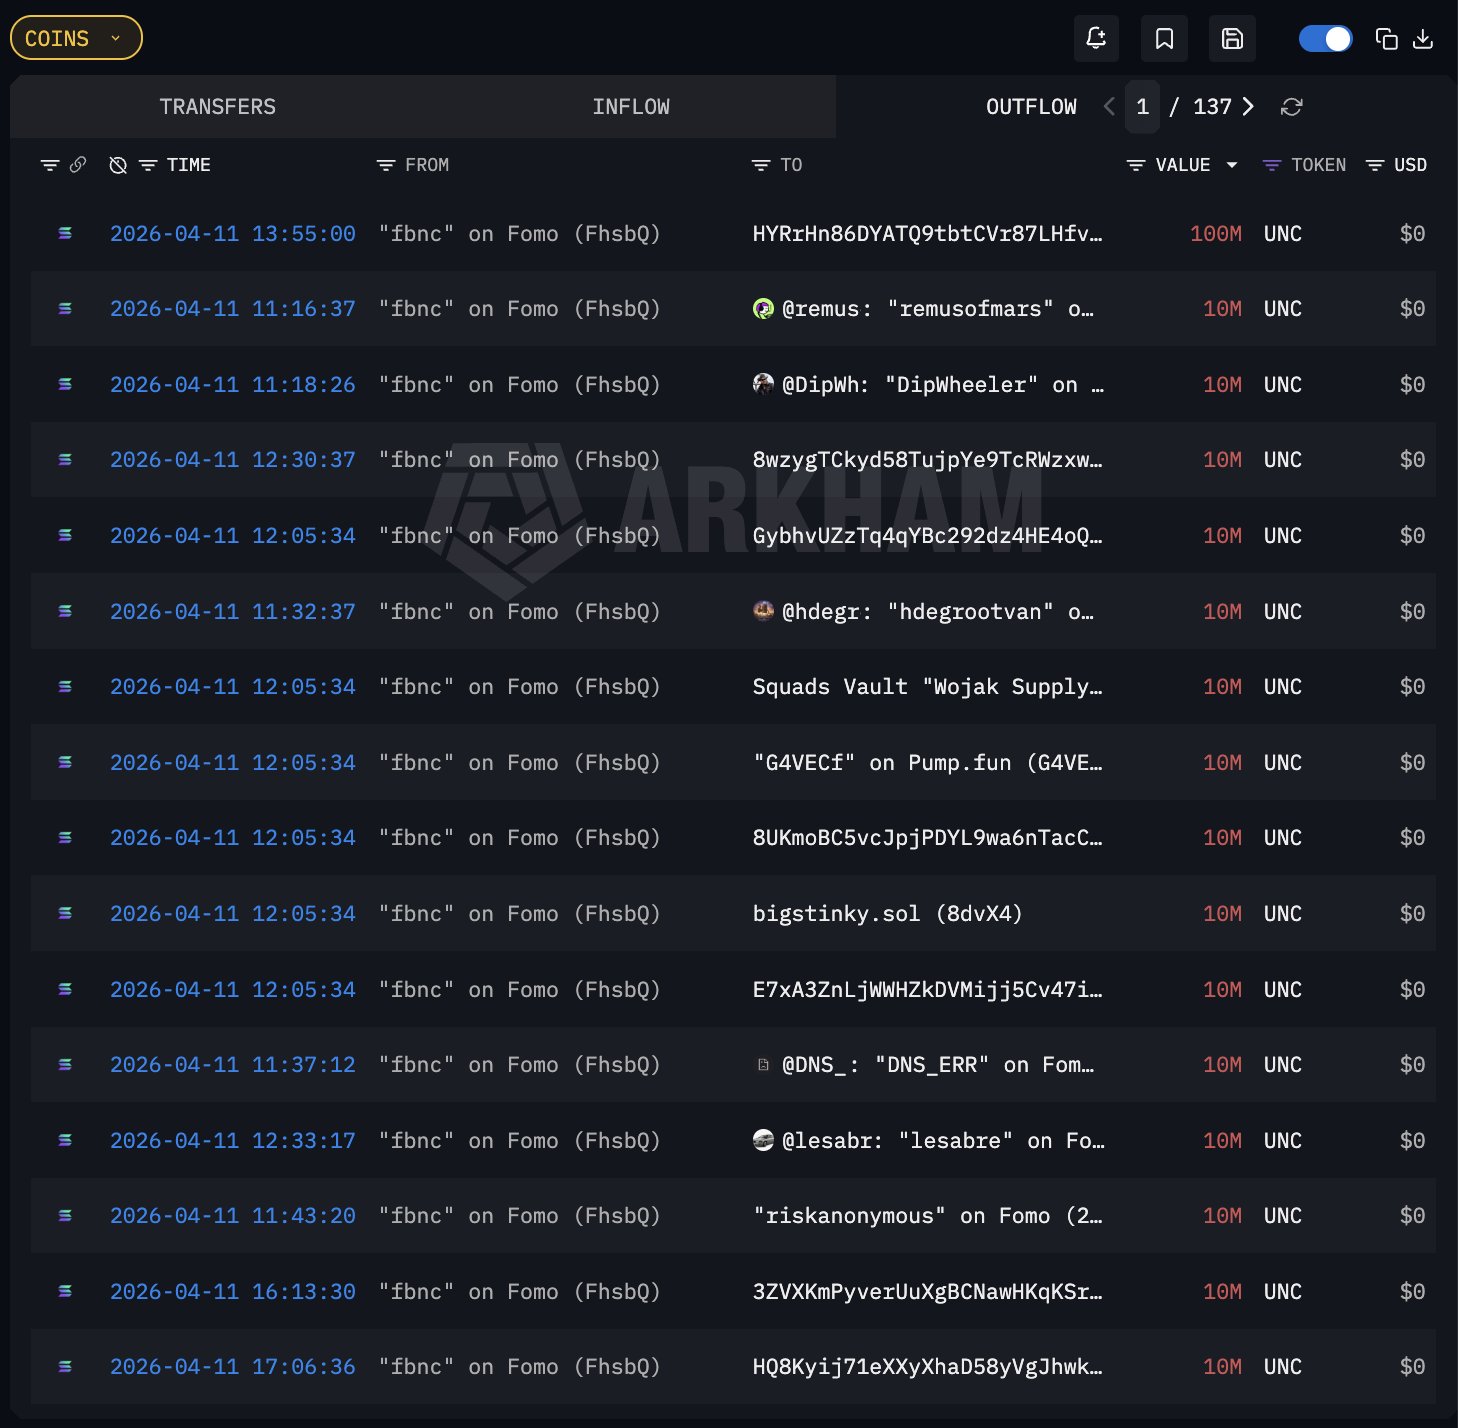1458x1428 pixels.
Task: Click the save disk icon
Action: (x=1232, y=39)
